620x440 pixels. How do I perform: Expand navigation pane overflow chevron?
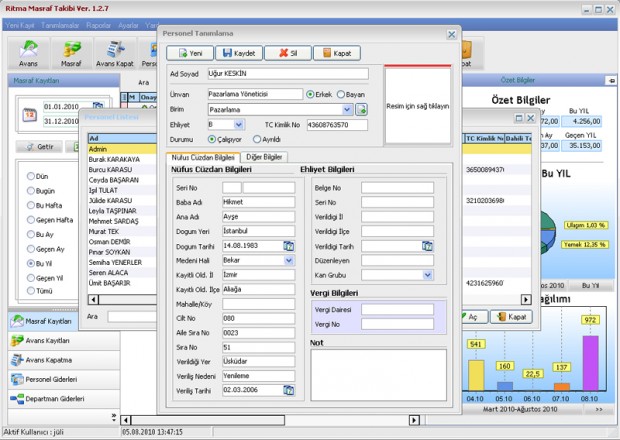114,417
